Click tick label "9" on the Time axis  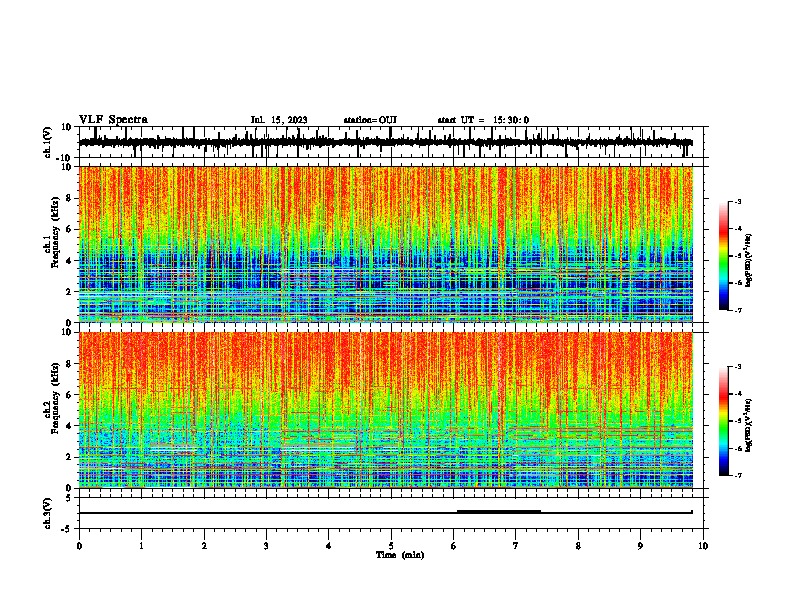tap(640, 546)
